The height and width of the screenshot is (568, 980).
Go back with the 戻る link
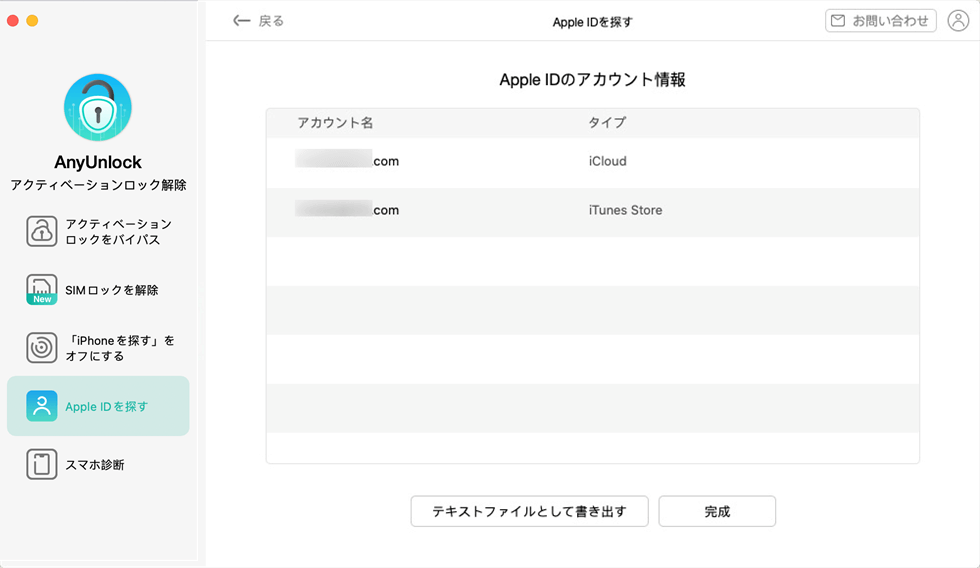point(258,21)
